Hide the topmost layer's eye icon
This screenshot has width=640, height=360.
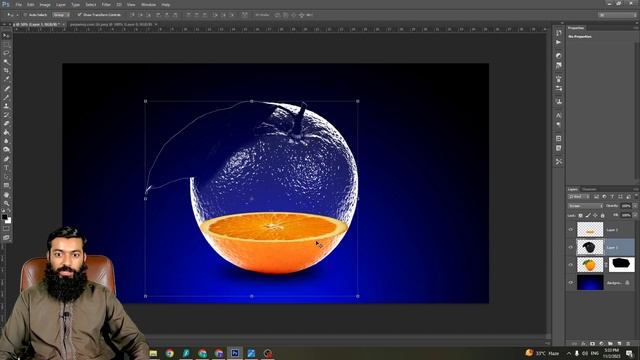(x=571, y=230)
